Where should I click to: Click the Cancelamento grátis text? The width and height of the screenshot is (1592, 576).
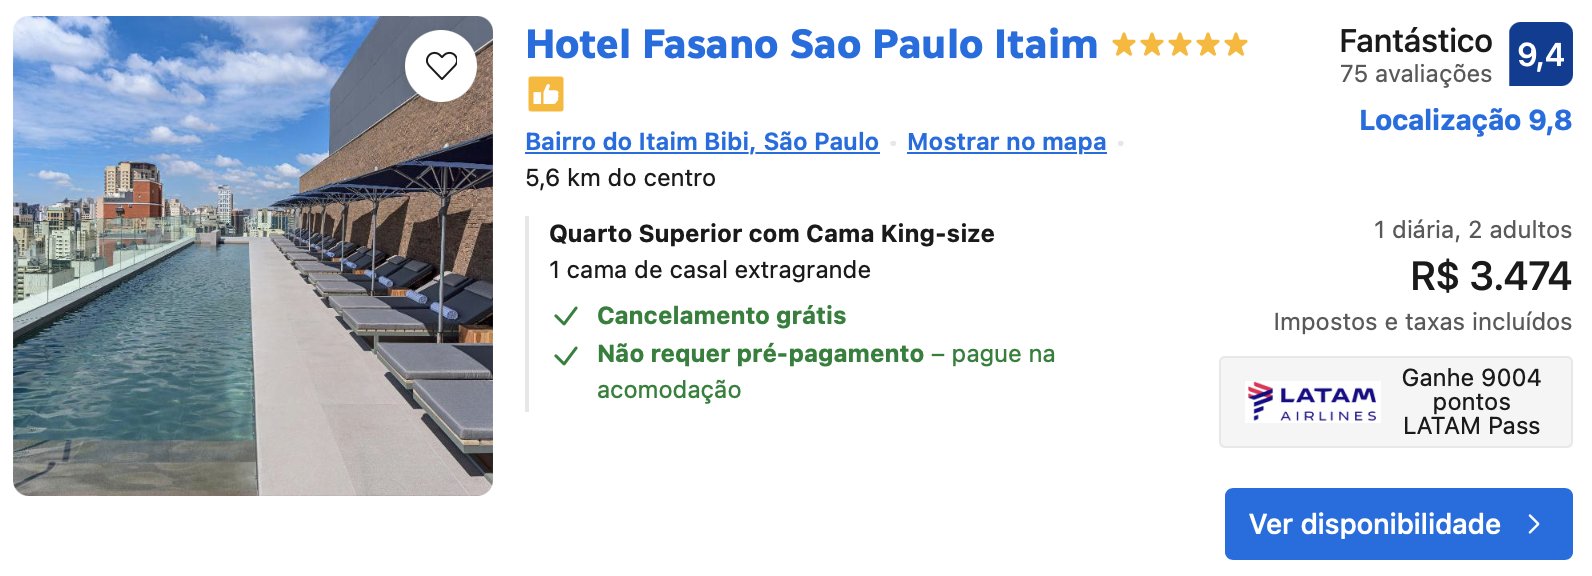(x=721, y=316)
